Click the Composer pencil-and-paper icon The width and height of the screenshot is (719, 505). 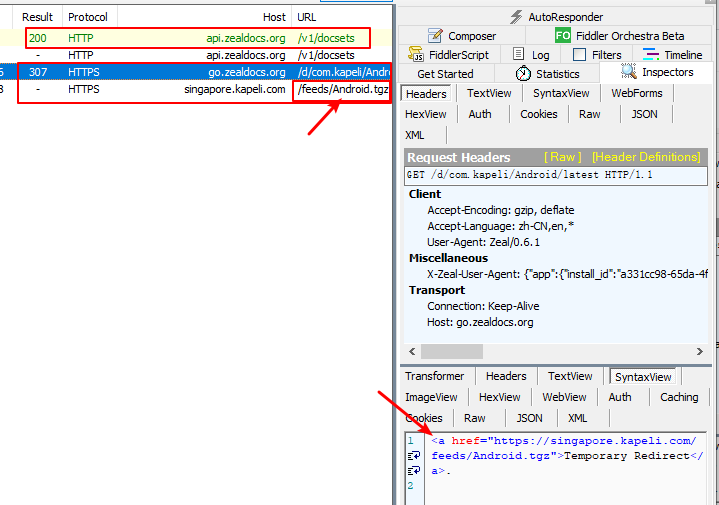tap(435, 36)
